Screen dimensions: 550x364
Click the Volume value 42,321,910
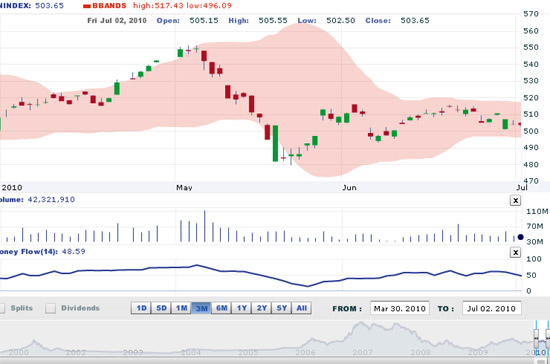click(x=51, y=200)
